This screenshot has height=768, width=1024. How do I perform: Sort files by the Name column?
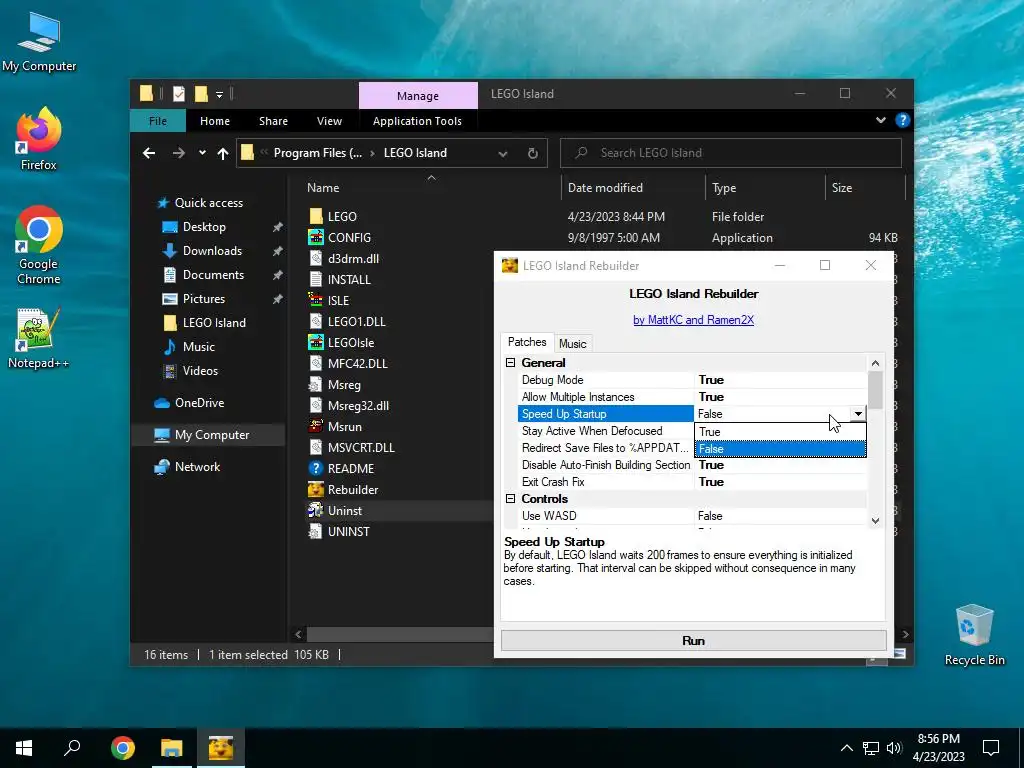(x=431, y=187)
